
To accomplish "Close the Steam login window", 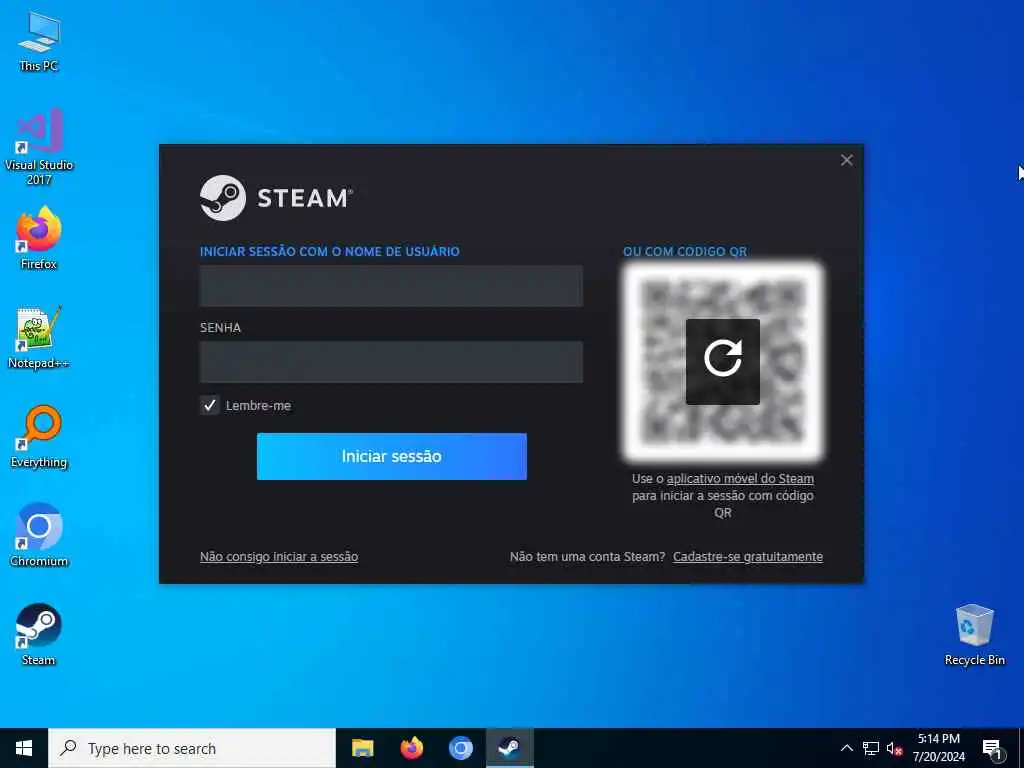I will pos(846,160).
